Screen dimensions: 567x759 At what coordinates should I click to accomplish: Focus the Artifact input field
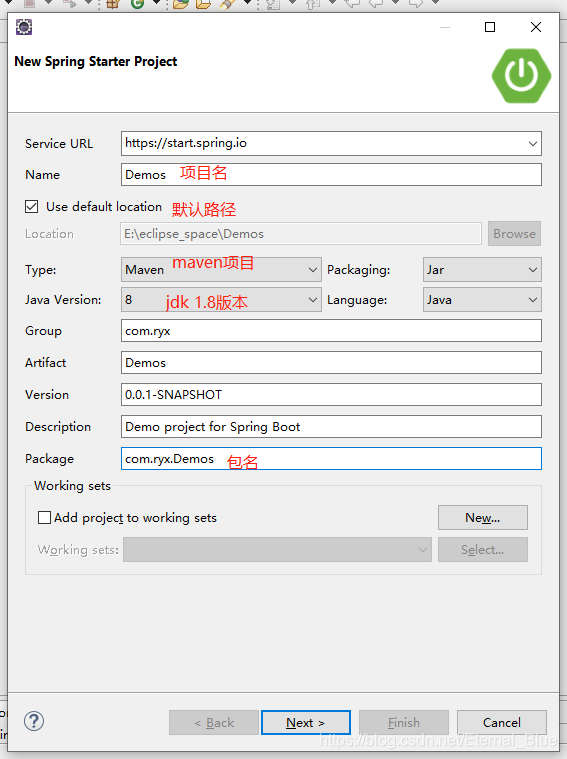coord(331,363)
